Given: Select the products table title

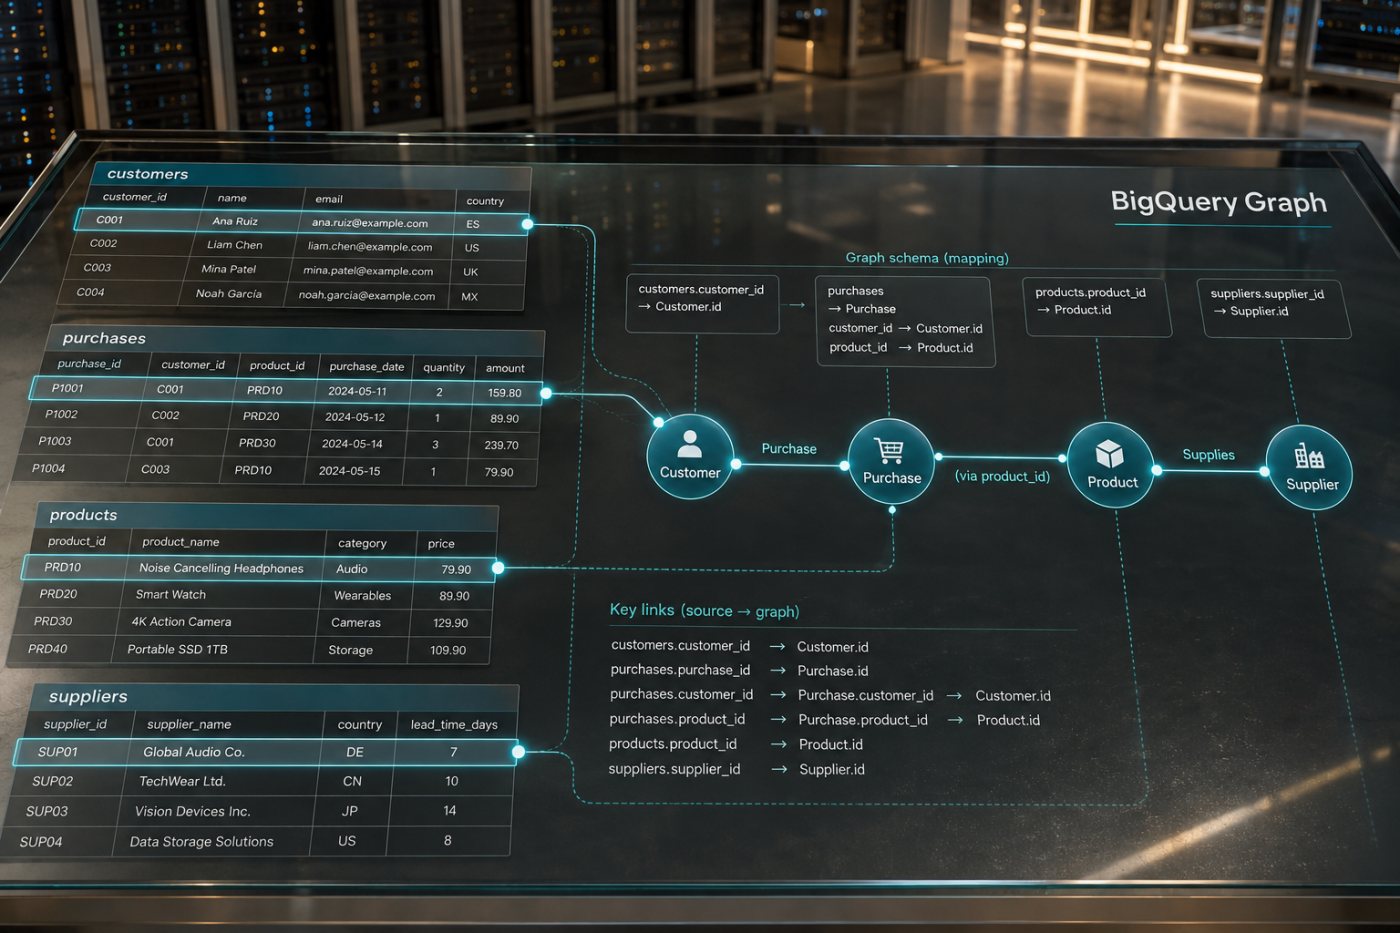Looking at the screenshot, I should point(83,515).
